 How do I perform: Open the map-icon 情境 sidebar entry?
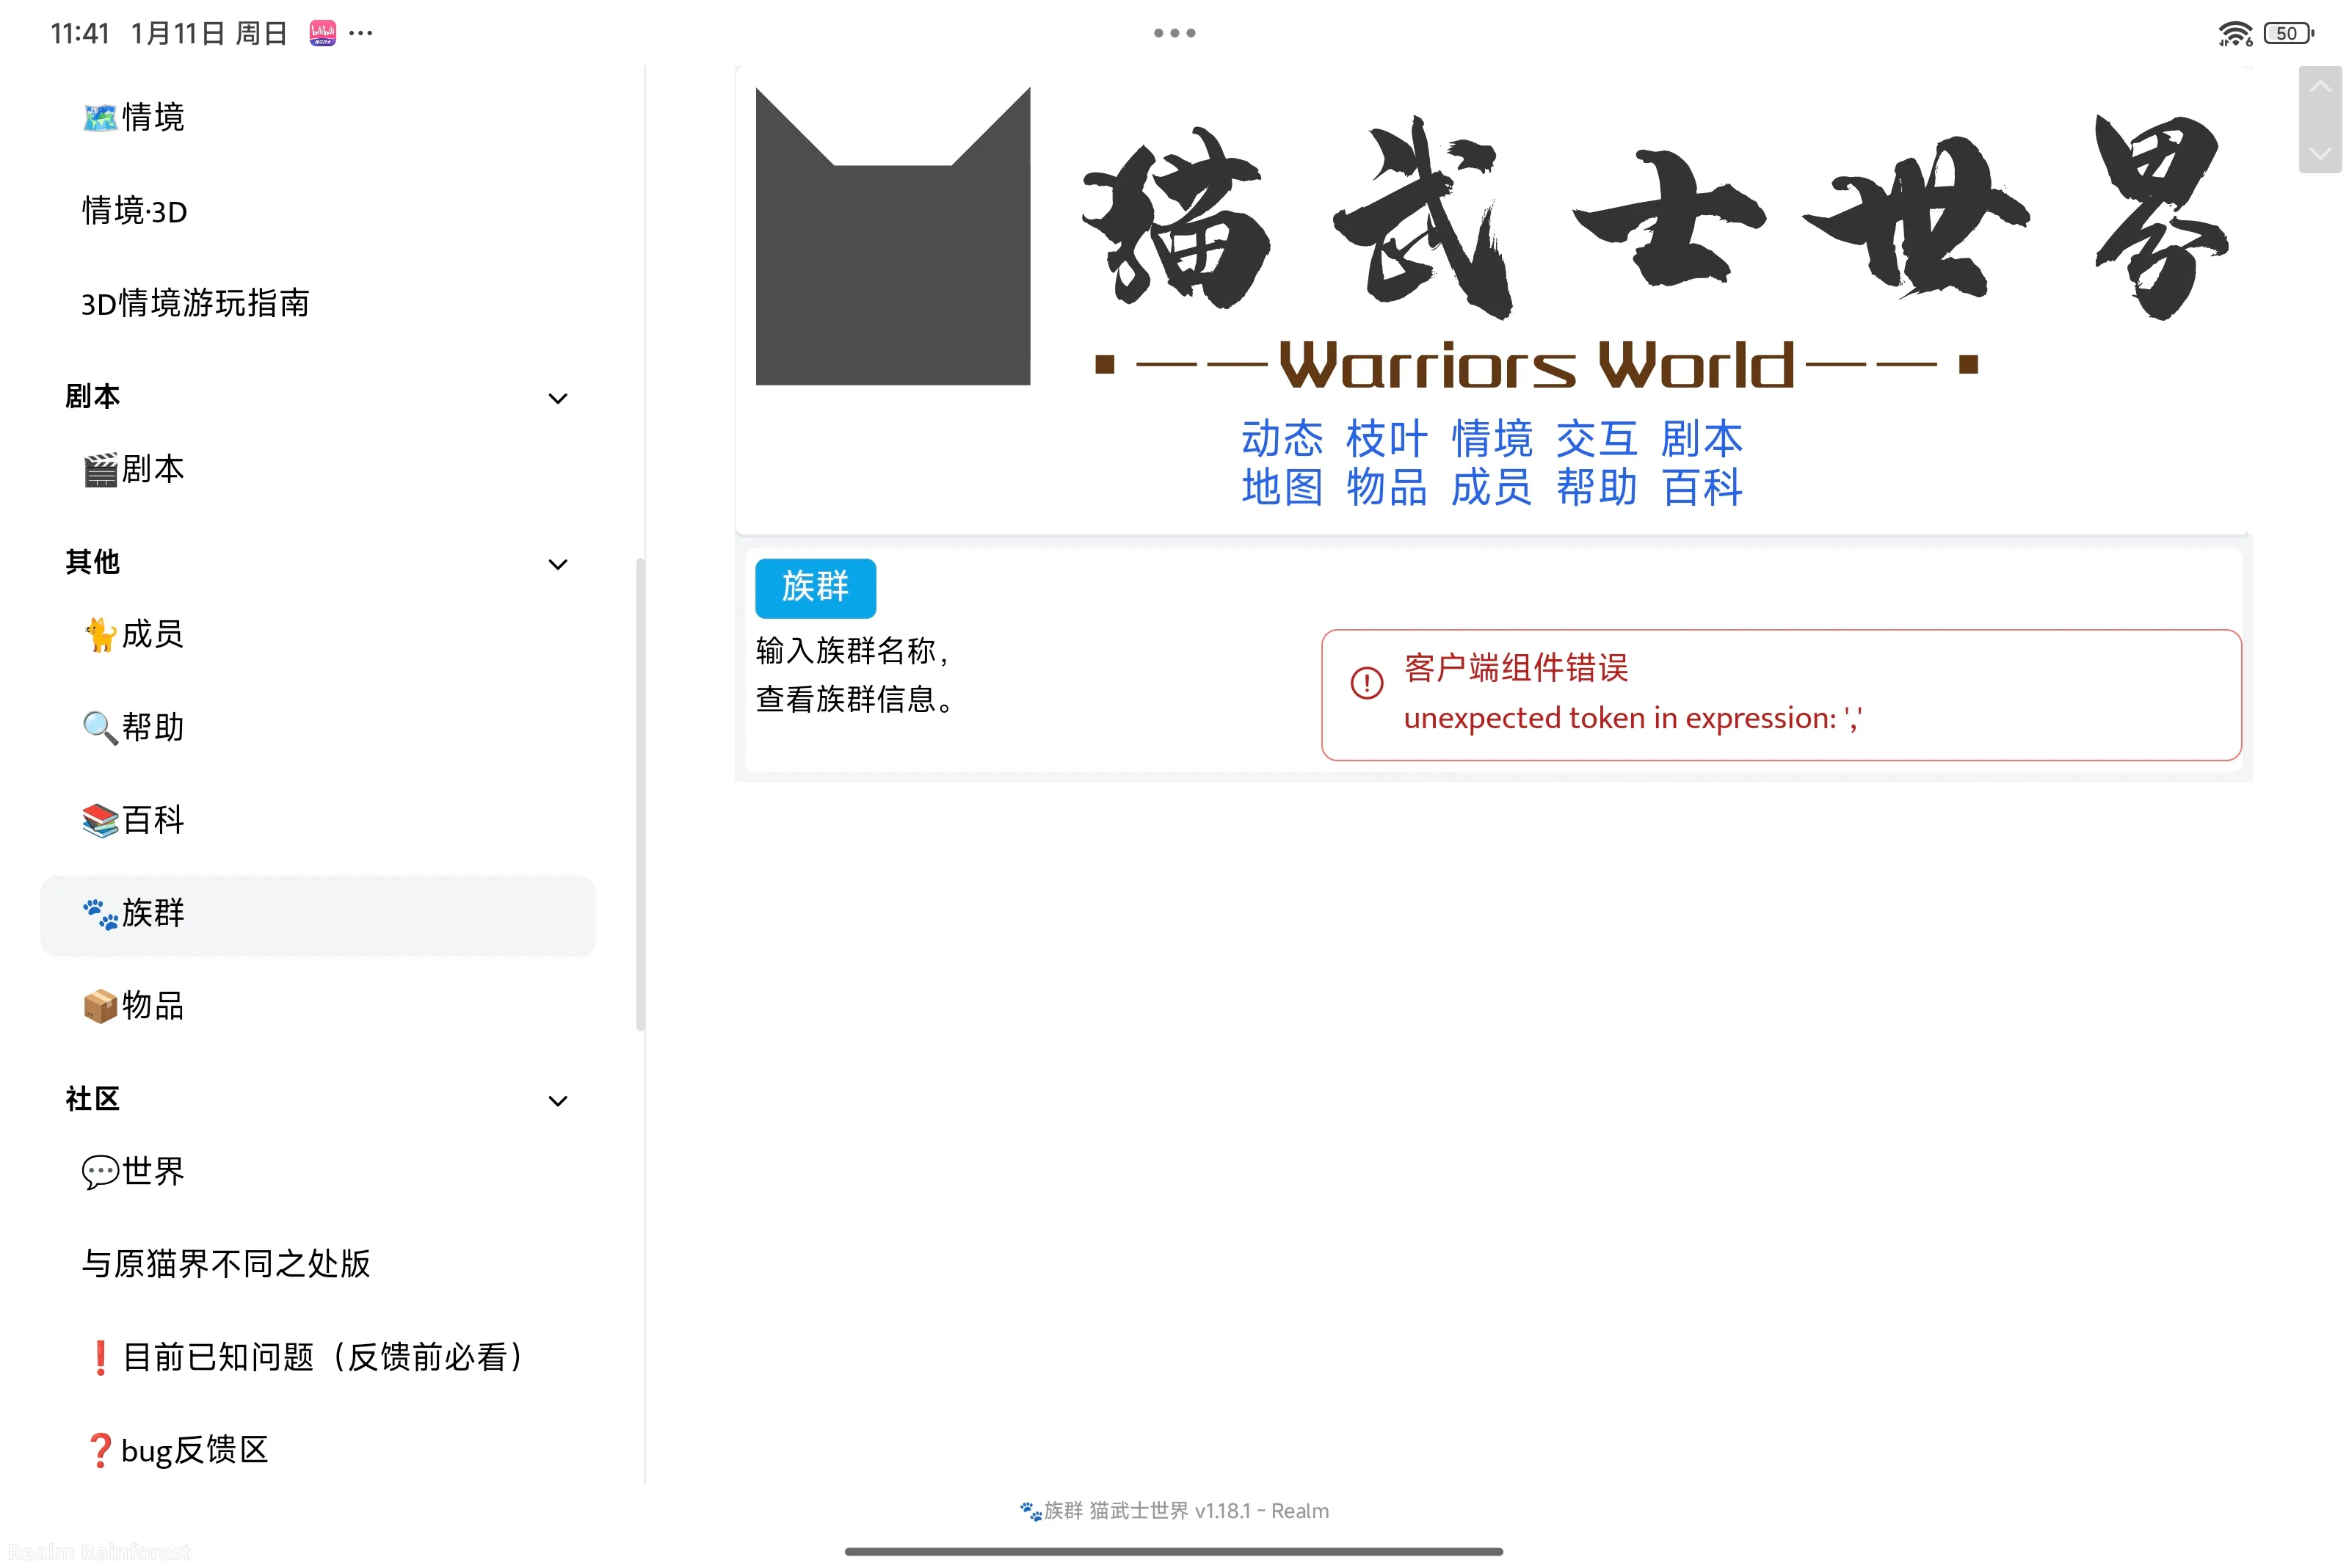(134, 117)
